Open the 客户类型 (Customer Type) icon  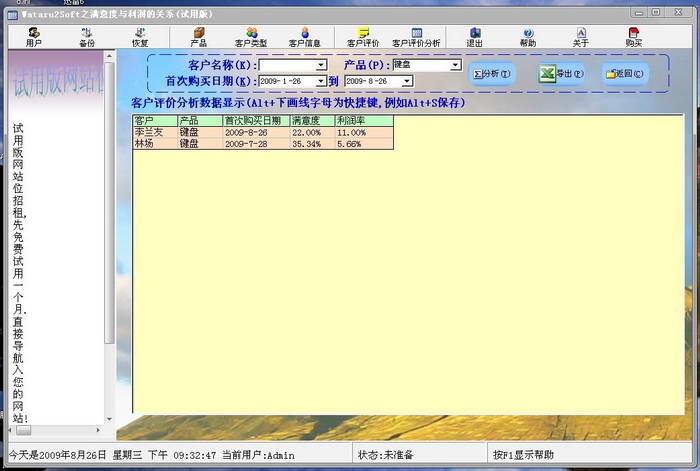pos(251,37)
